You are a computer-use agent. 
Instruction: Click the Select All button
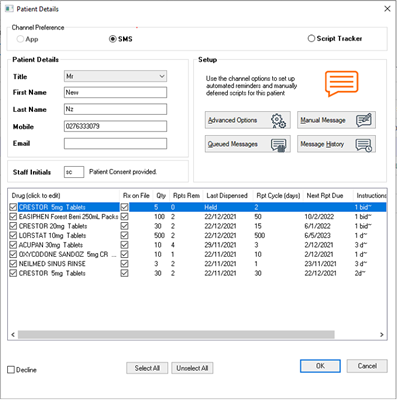[147, 368]
